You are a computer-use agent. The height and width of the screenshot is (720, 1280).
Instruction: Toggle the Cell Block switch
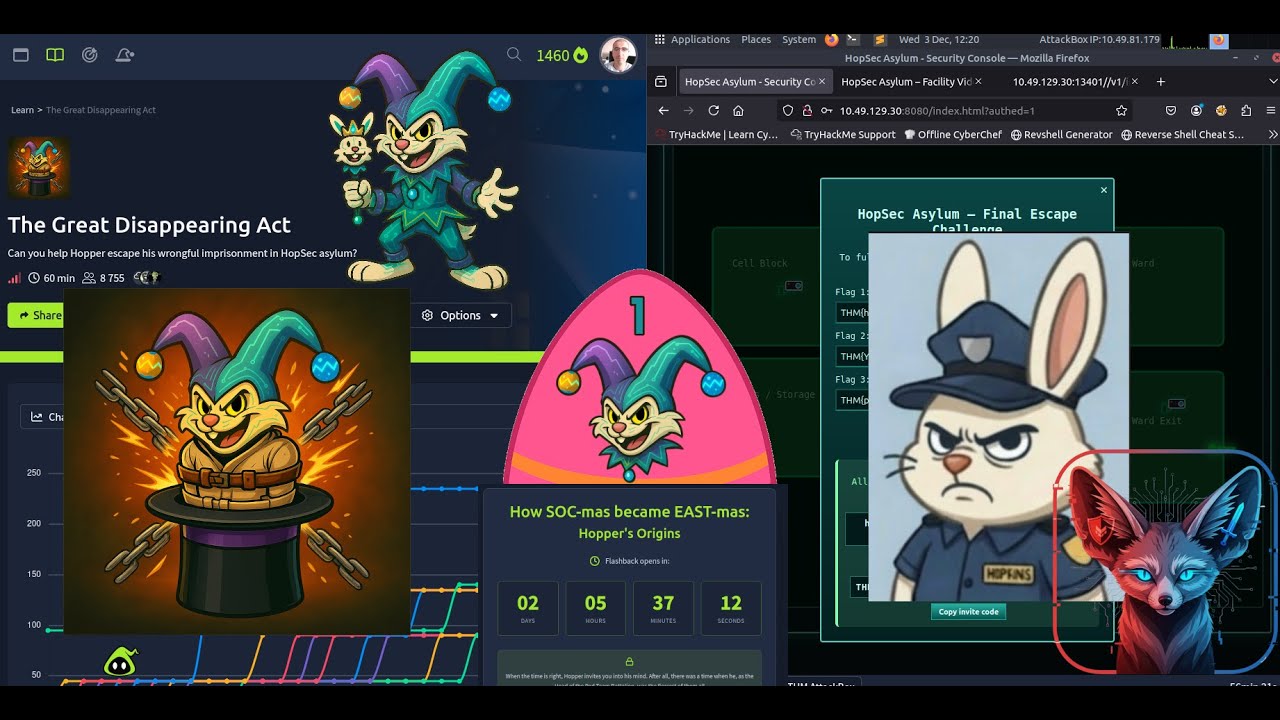coord(793,286)
